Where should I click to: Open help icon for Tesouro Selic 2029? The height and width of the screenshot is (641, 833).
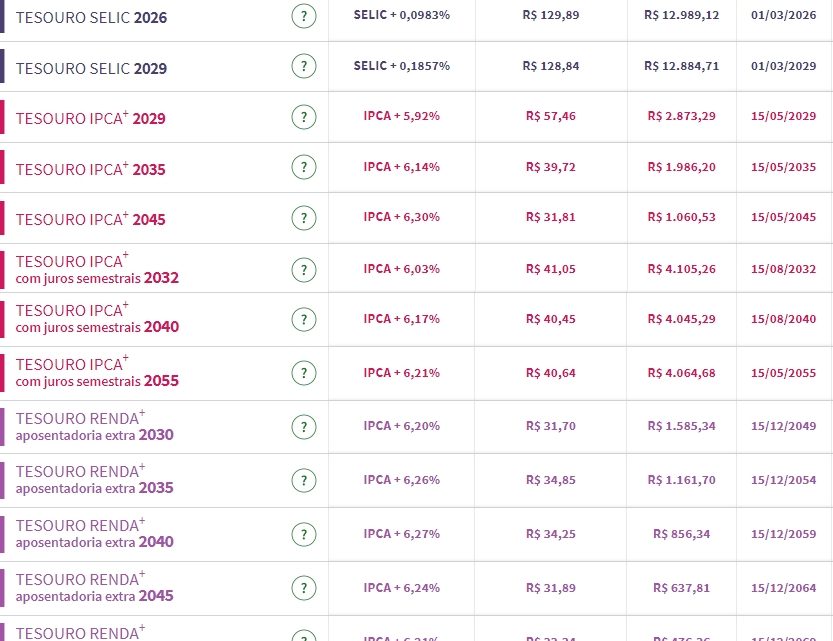304,66
